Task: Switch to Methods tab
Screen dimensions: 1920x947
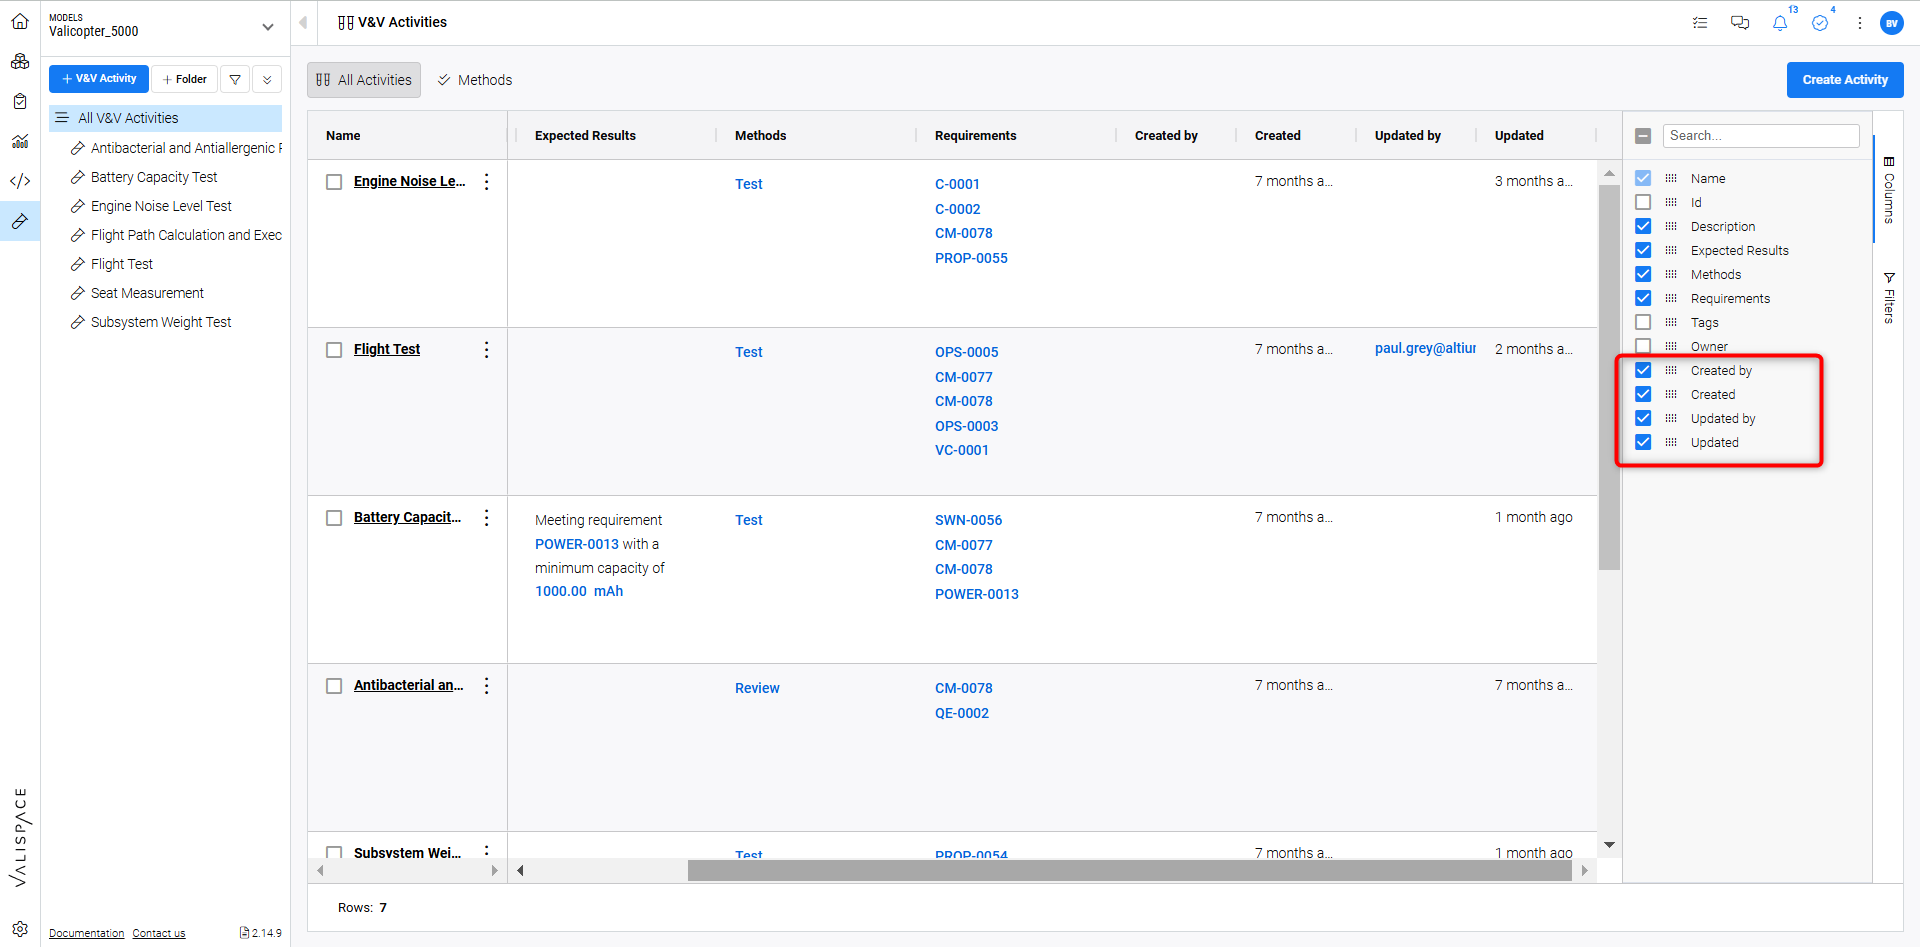Action: coord(475,80)
